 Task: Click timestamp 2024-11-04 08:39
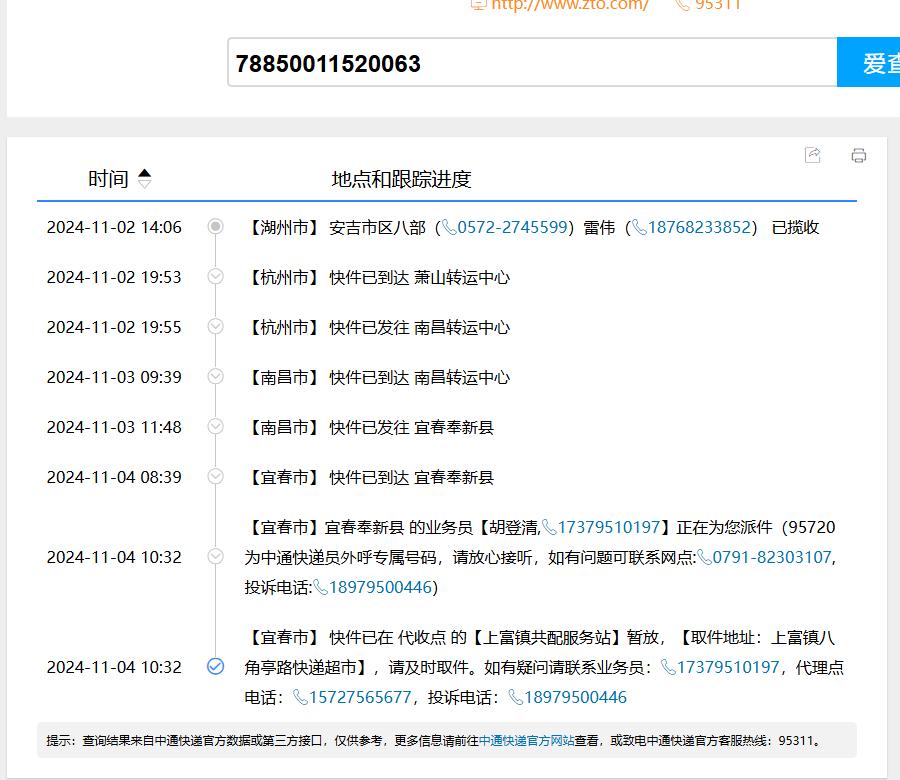(x=114, y=477)
